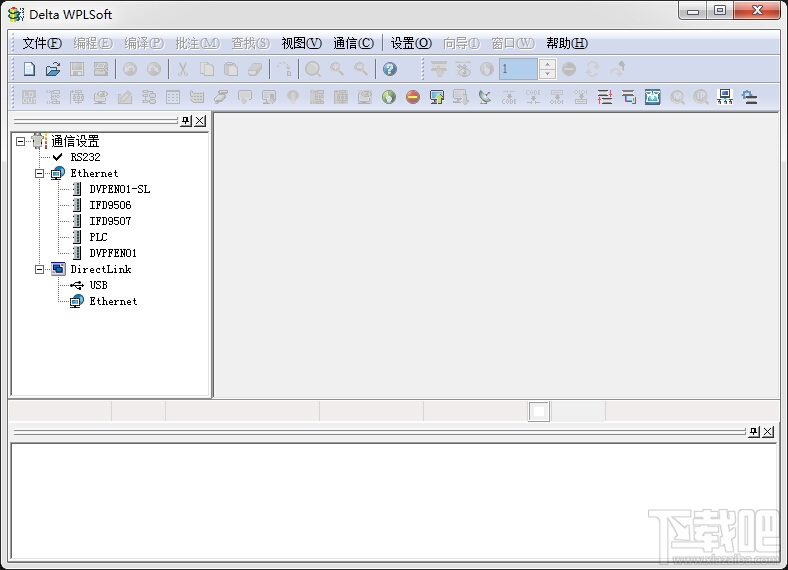Click the blue monitor chart icon
Viewport: 788px width, 570px height.
click(652, 97)
